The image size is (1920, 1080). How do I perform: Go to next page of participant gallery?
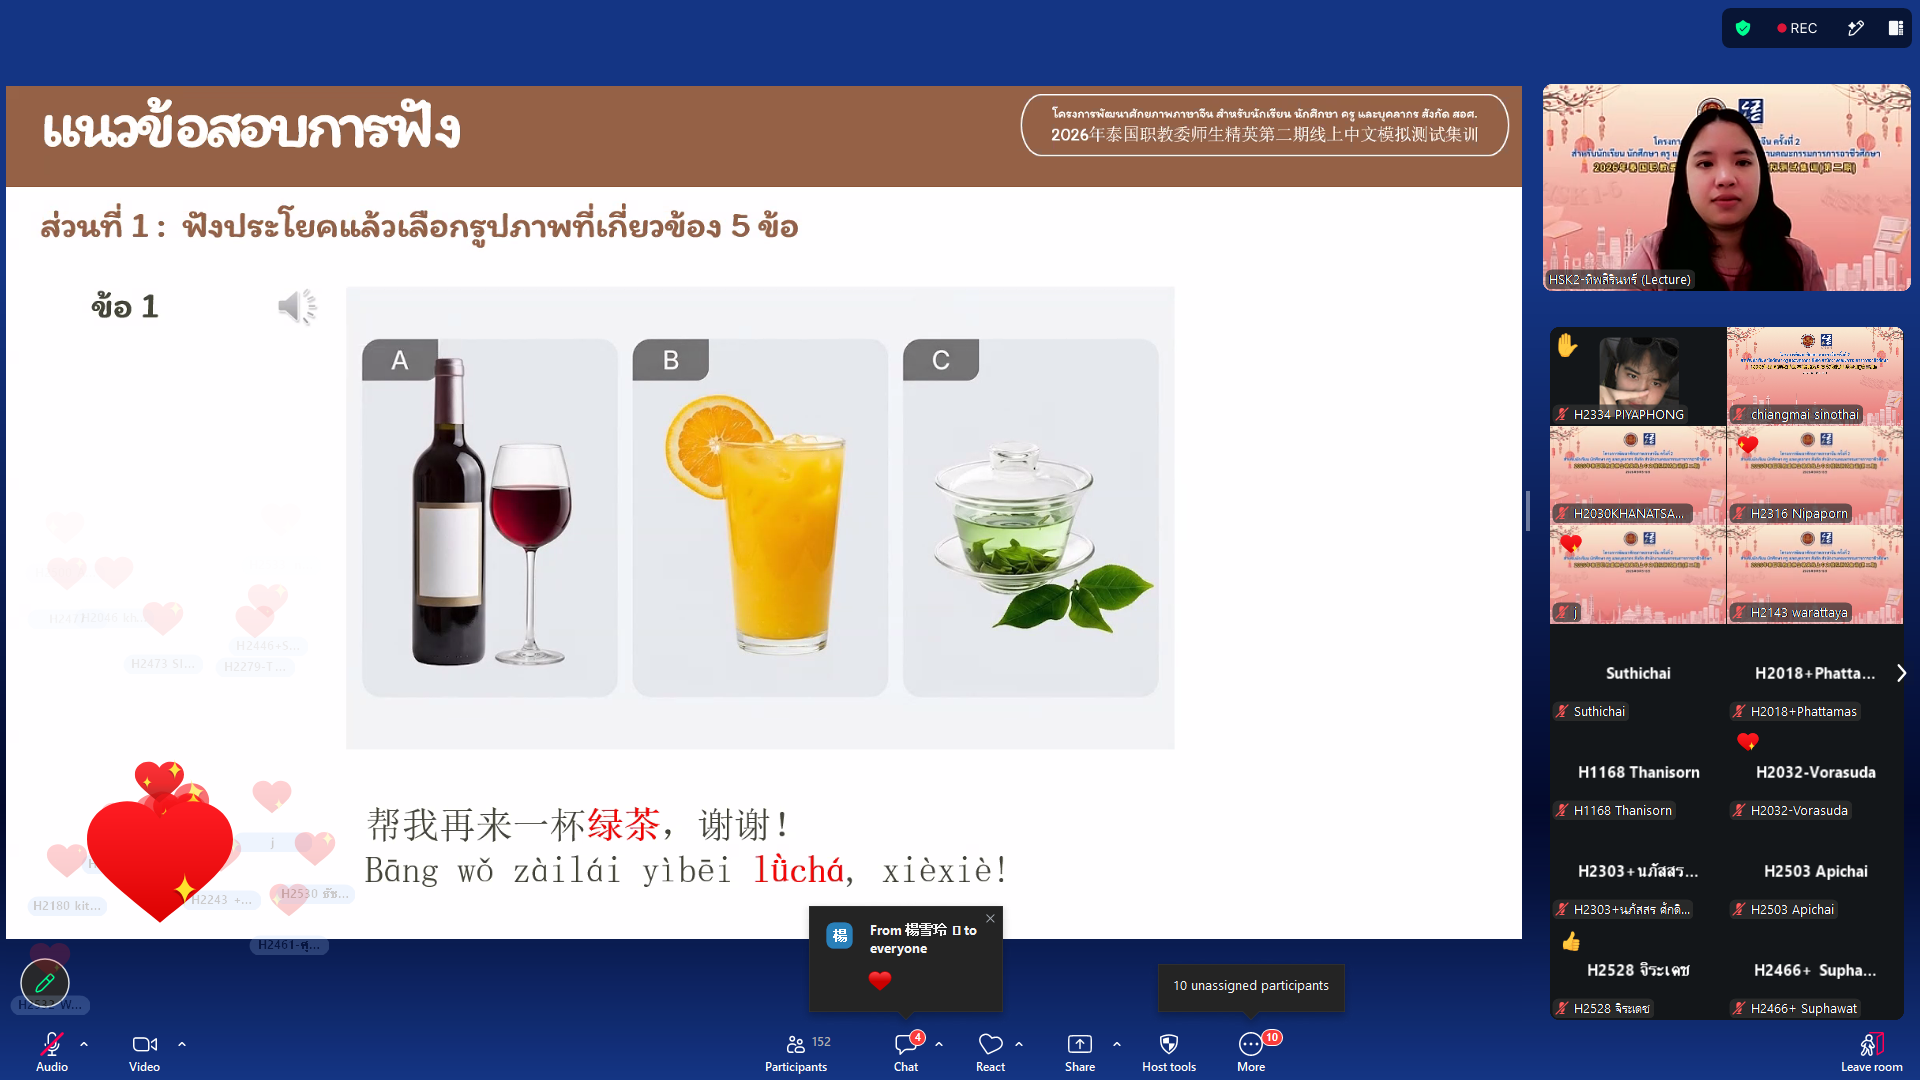tap(1901, 673)
